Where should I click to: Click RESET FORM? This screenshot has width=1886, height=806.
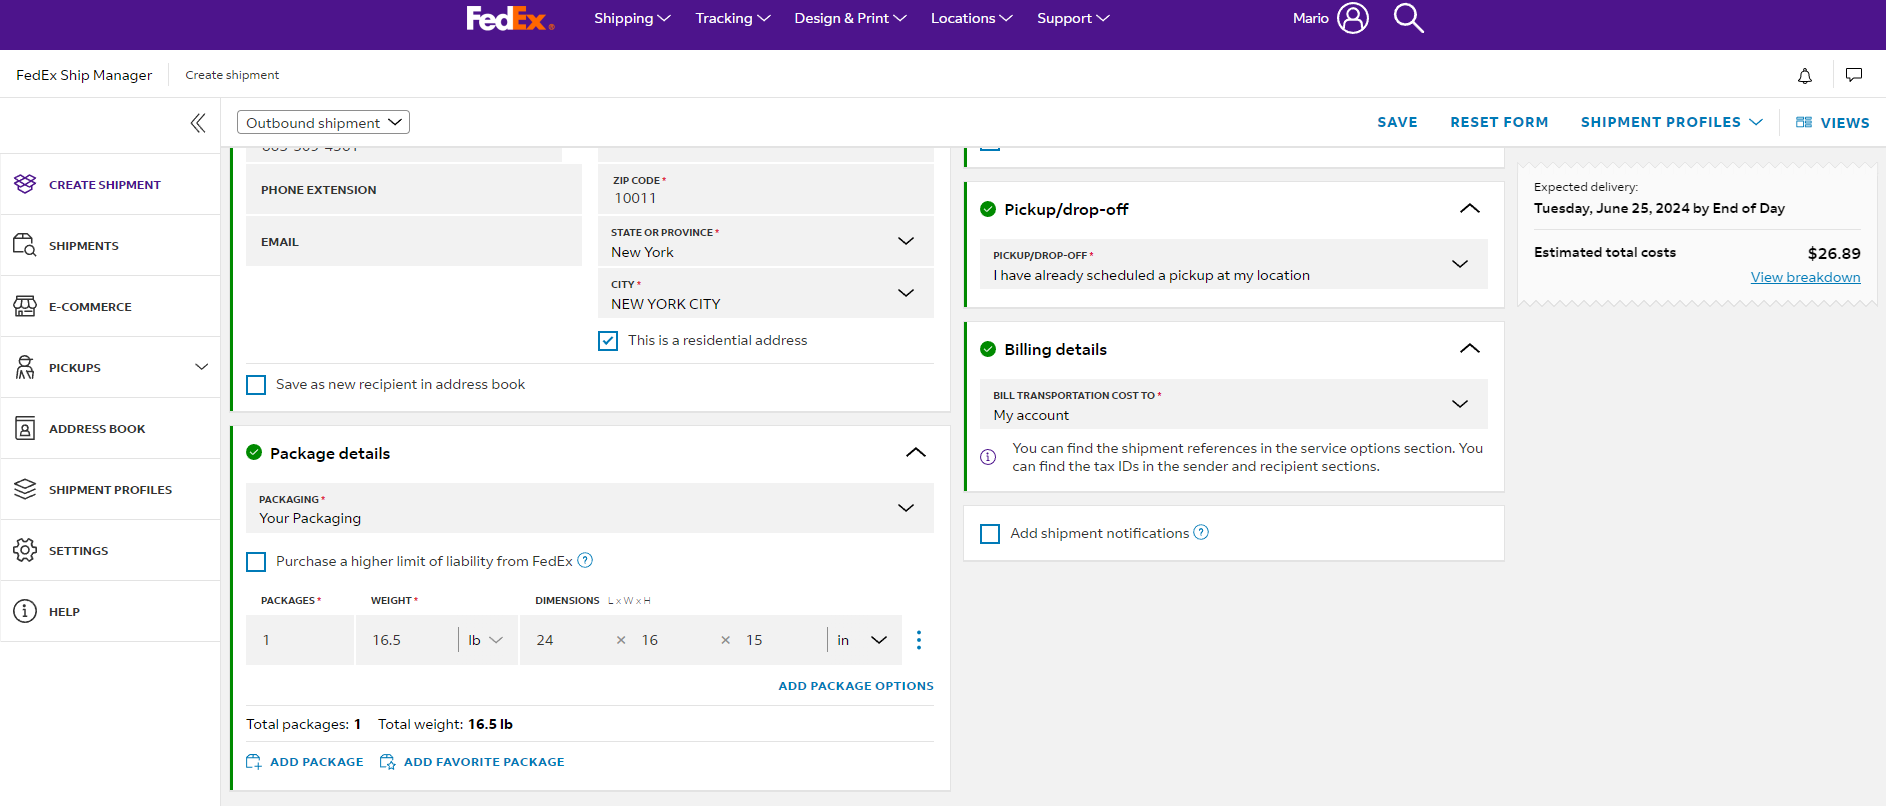pos(1499,122)
